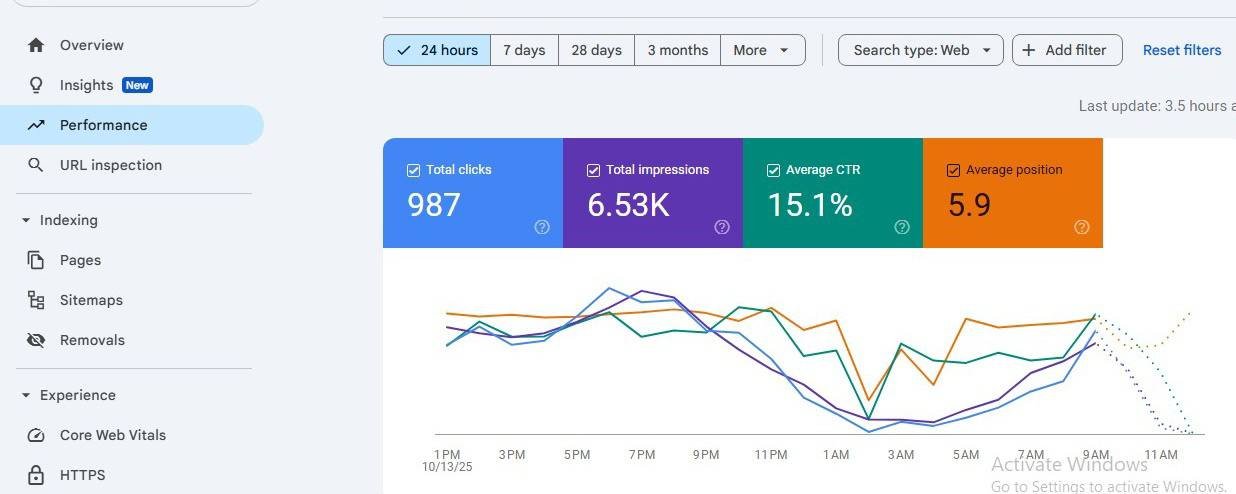This screenshot has width=1236, height=494.
Task: Click the Reset filters link
Action: tap(1182, 50)
